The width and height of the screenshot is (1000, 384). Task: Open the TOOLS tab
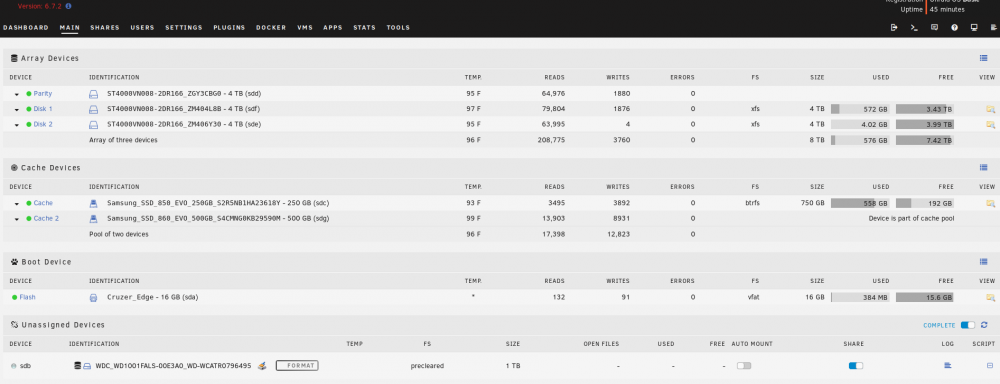tap(398, 27)
